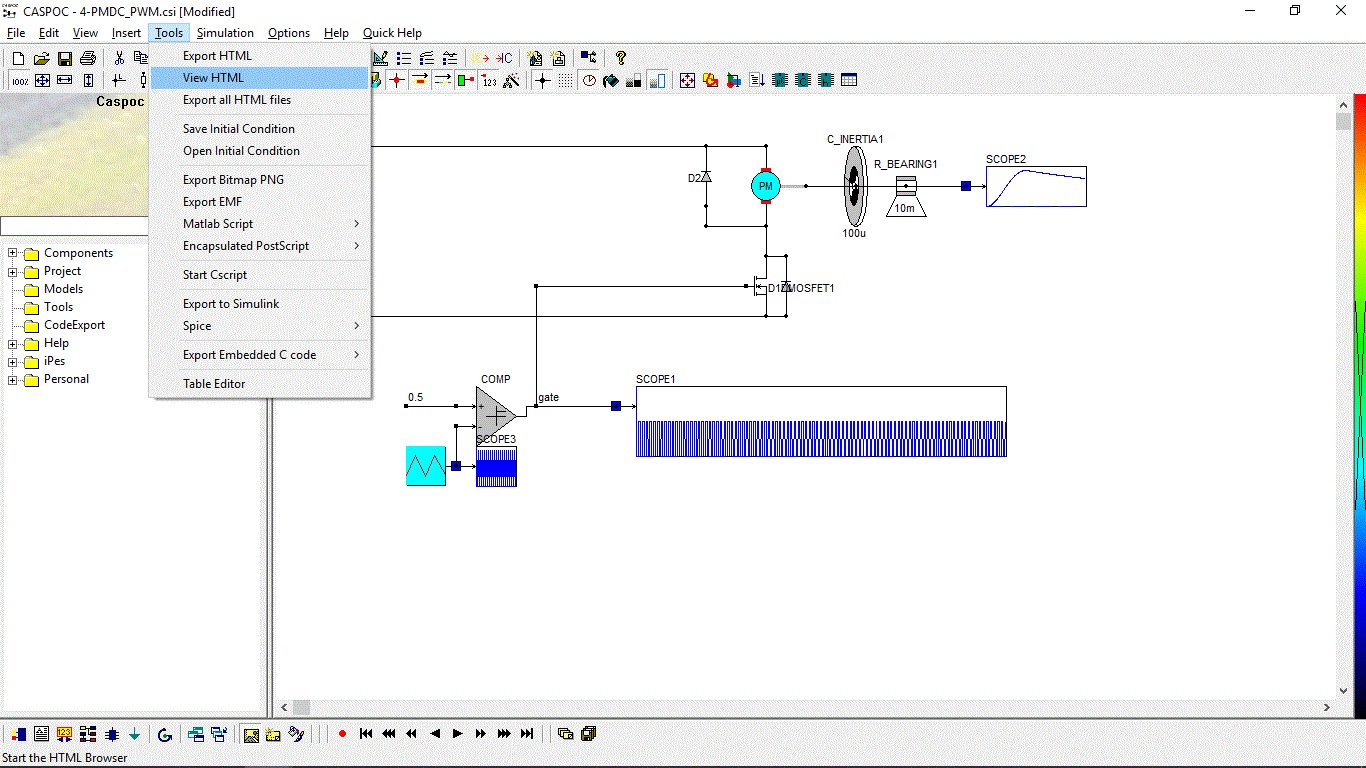Viewport: 1366px width, 768px height.
Task: Click the paint palette brush icon
Action: [295, 734]
